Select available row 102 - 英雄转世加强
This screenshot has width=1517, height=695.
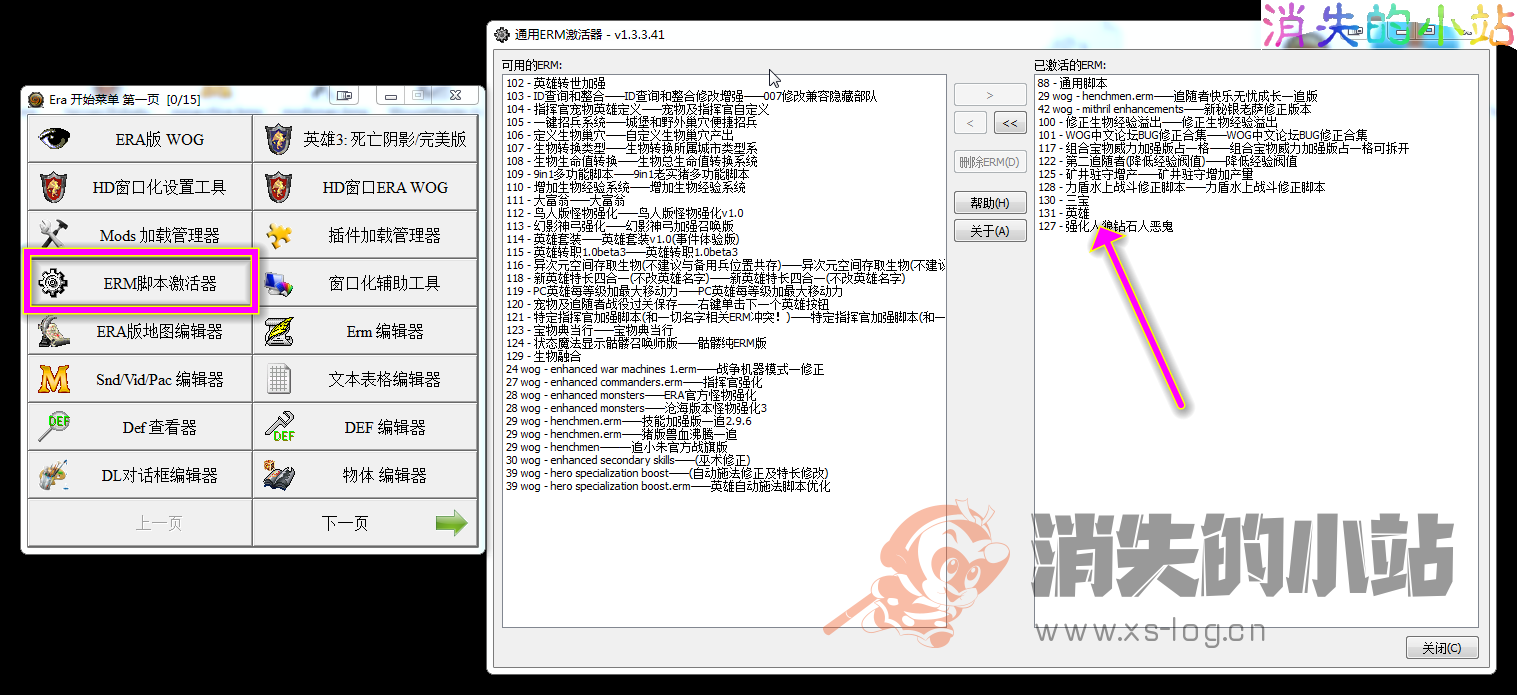(725, 83)
